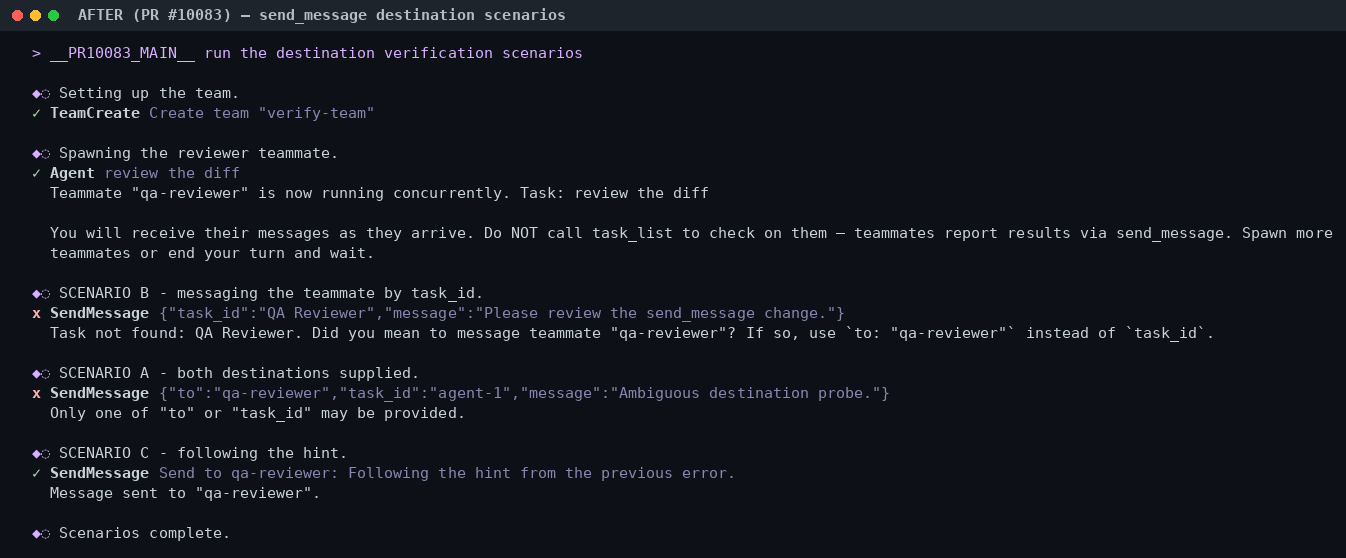
Task: Click the checkmark beside Agent review the diff
Action: (36, 173)
